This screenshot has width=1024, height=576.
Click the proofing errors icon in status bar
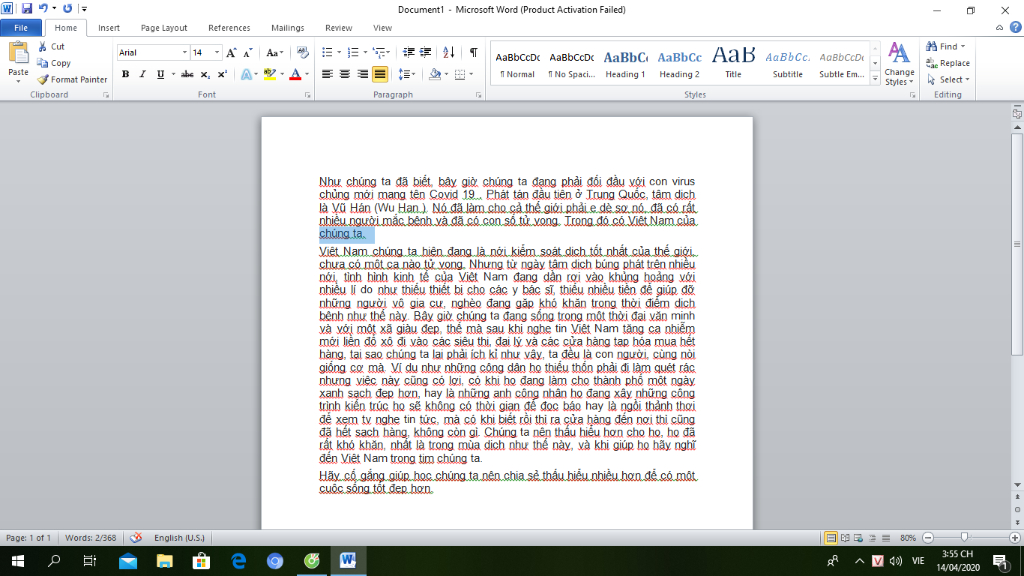[136, 538]
